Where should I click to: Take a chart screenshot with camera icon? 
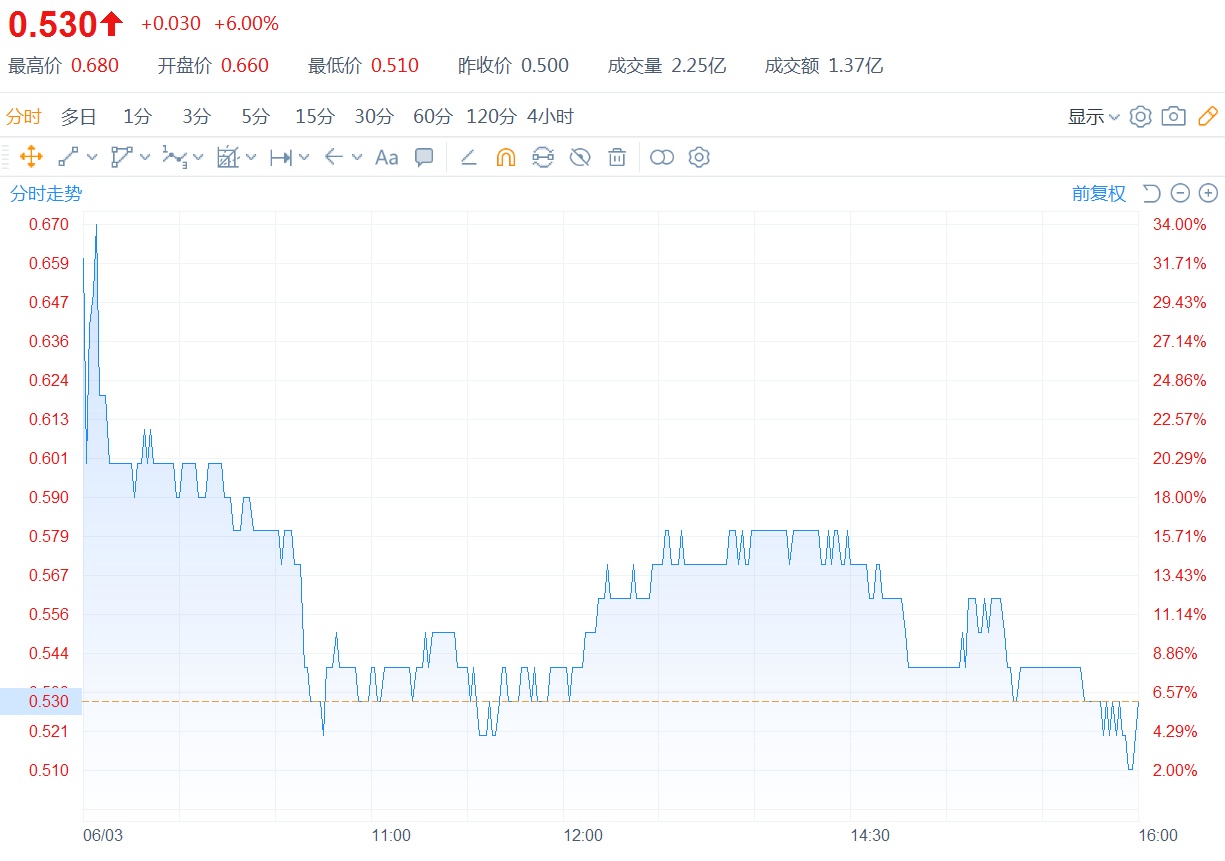(x=1174, y=116)
